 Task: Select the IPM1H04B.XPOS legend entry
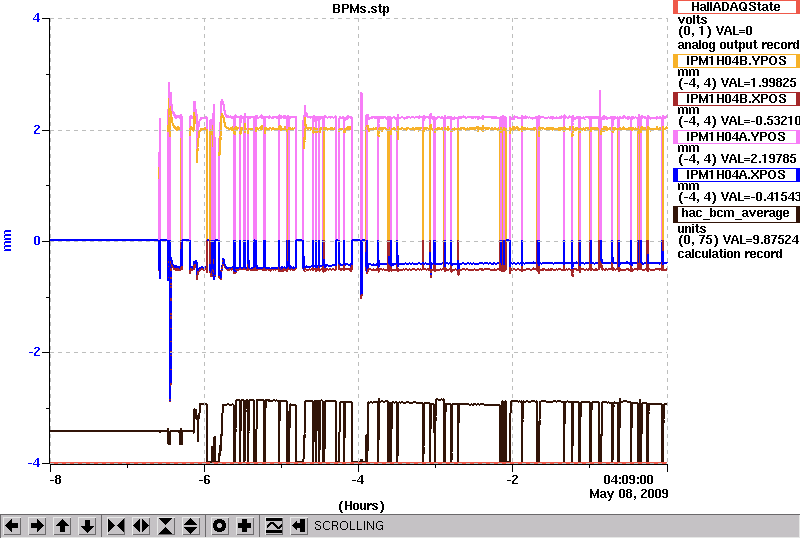pos(736,99)
